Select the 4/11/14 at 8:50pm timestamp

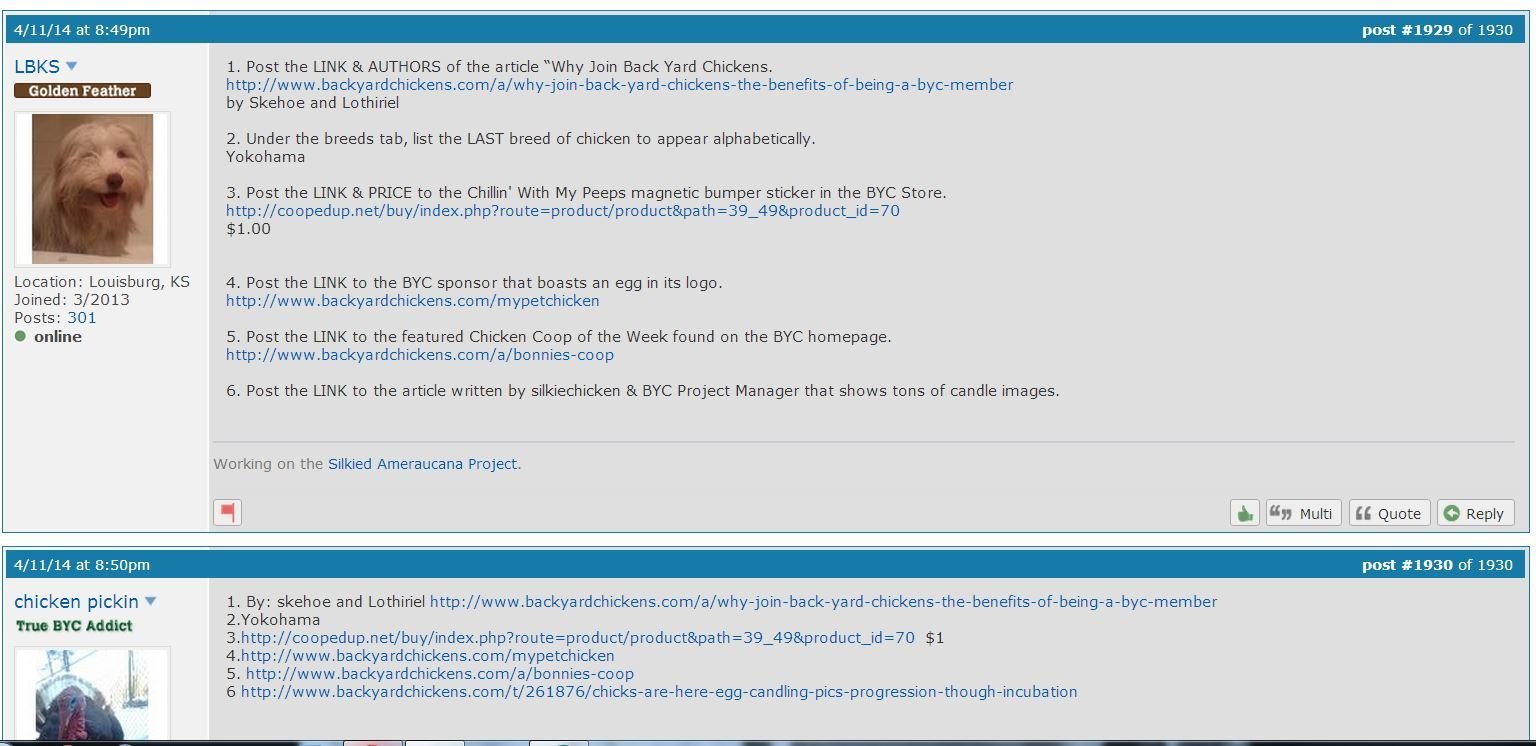[x=82, y=565]
